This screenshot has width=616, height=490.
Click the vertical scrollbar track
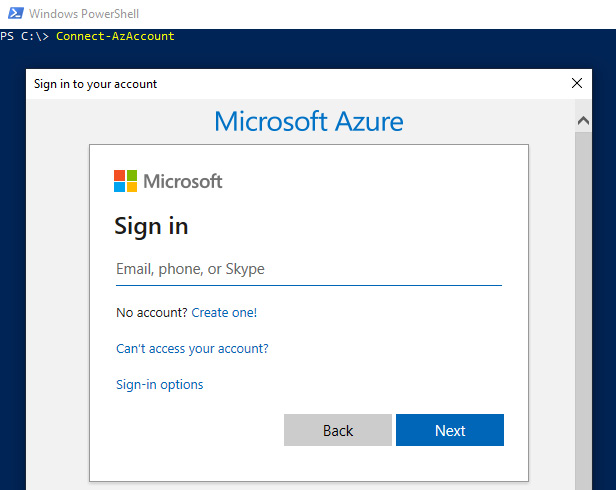[583, 310]
